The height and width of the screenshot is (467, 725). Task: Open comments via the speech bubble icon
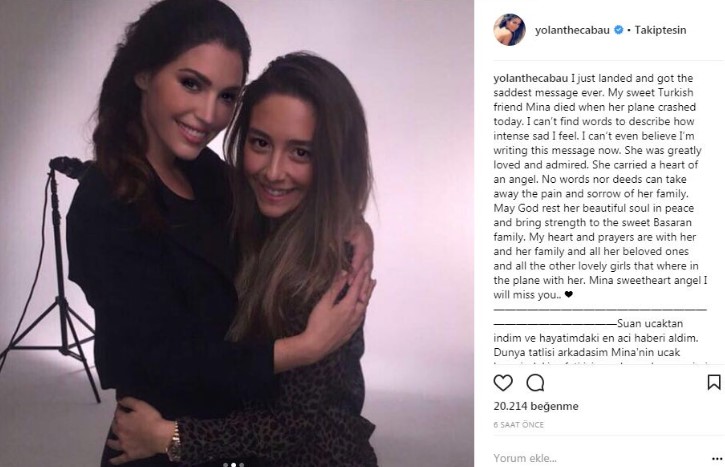(x=535, y=383)
